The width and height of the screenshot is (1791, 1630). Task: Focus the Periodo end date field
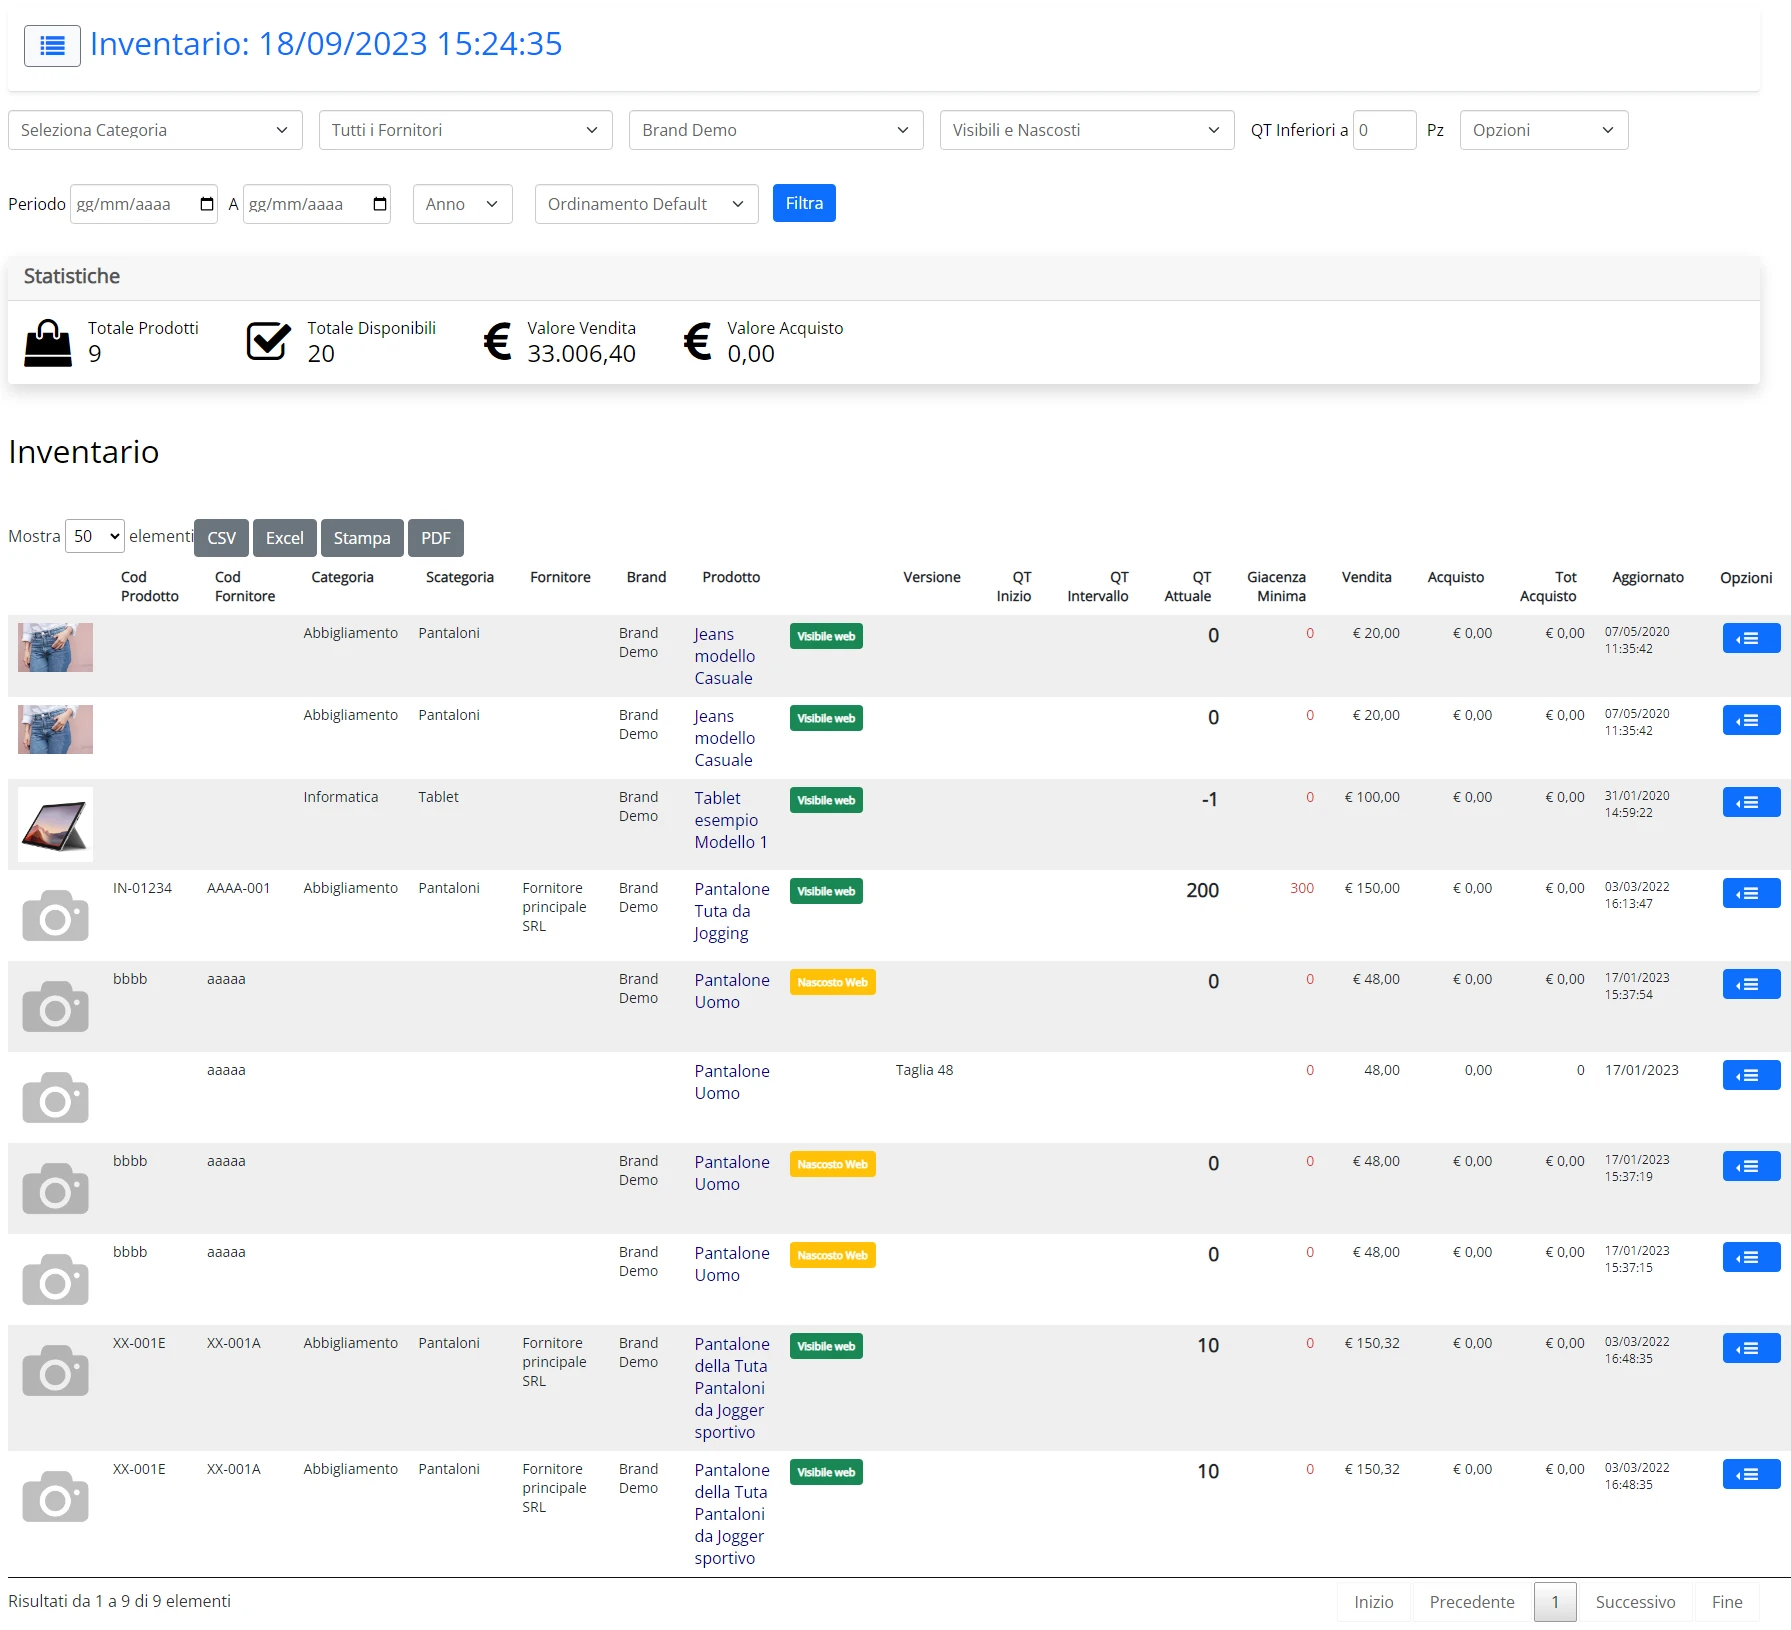[x=316, y=204]
